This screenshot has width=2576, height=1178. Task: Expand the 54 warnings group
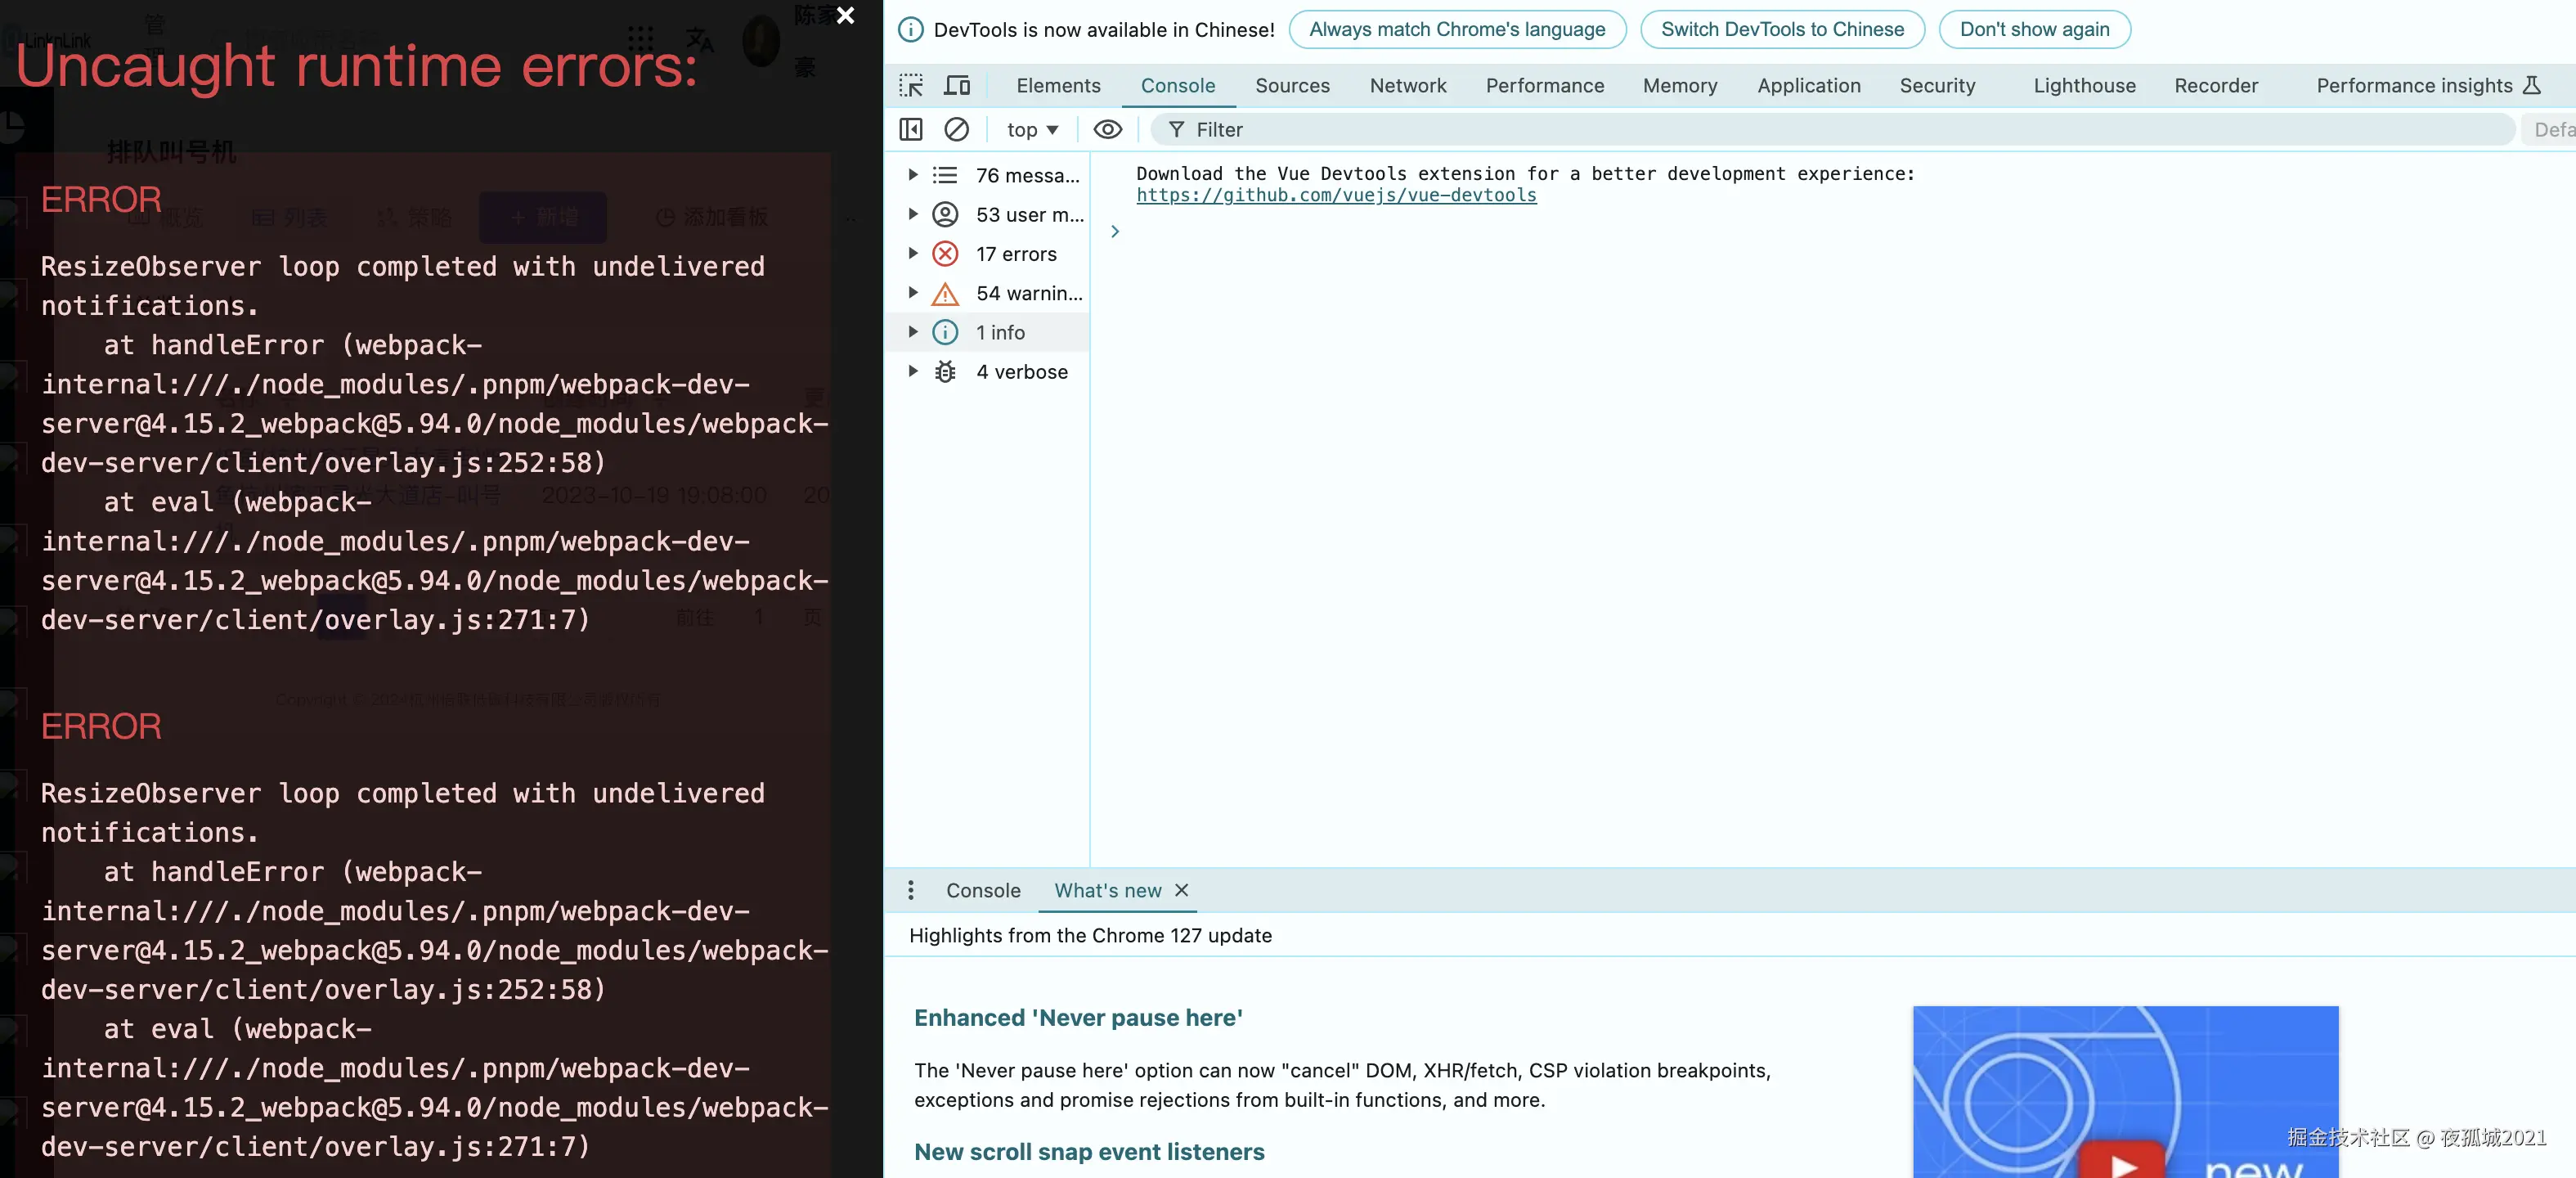point(913,293)
